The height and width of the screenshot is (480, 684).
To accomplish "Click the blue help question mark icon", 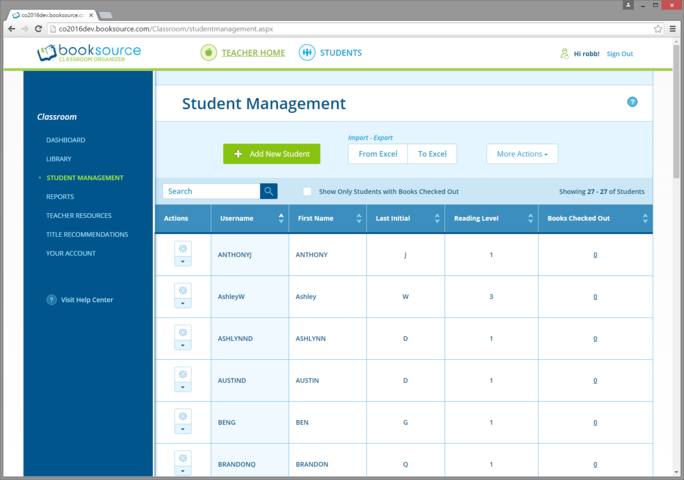I will point(632,102).
